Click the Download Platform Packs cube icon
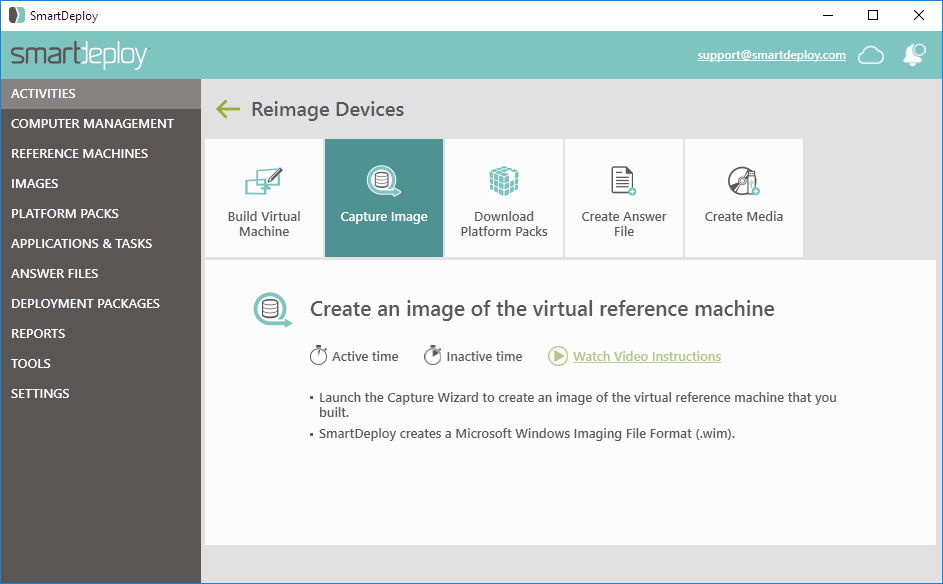 click(x=504, y=181)
